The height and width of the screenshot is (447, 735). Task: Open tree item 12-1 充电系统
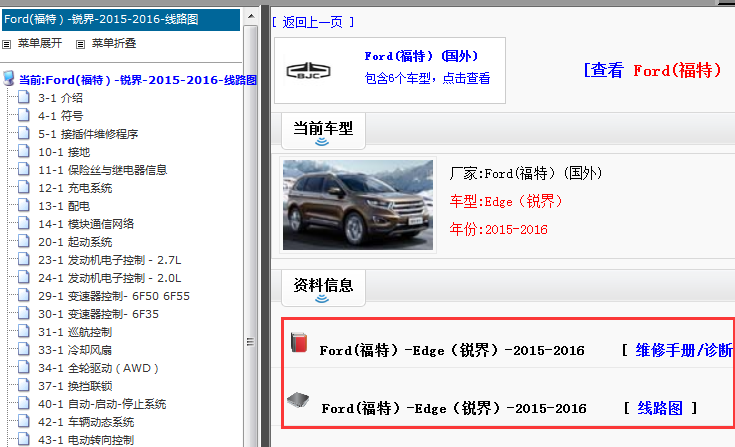click(x=75, y=188)
